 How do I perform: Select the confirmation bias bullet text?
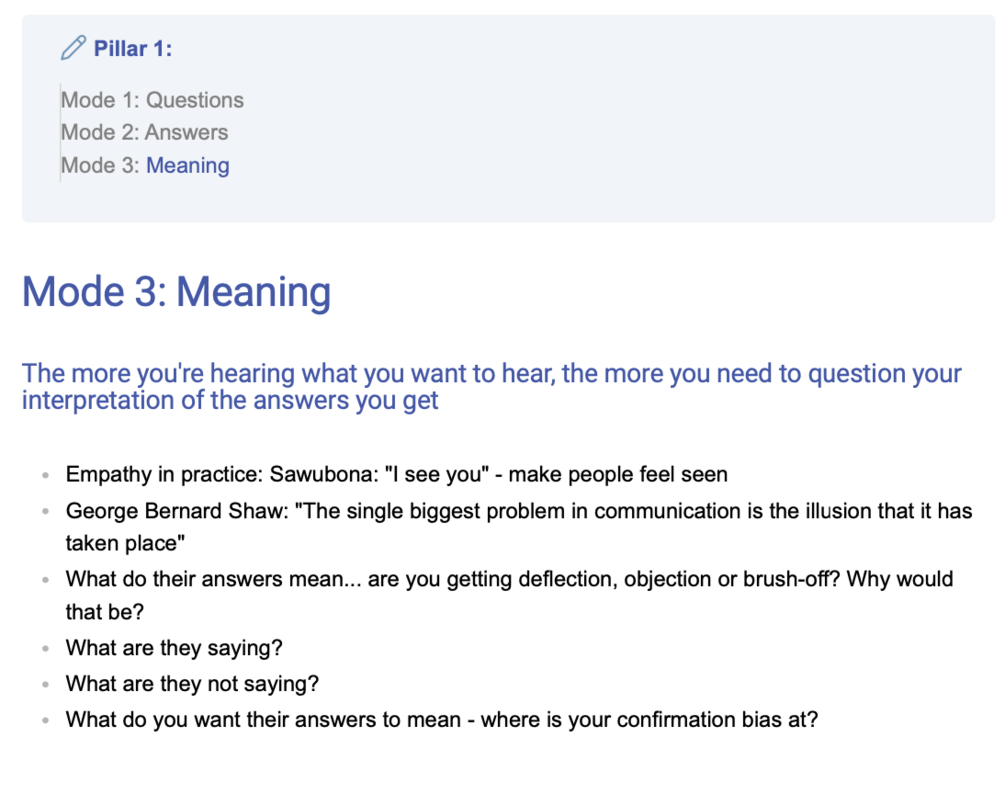point(442,720)
